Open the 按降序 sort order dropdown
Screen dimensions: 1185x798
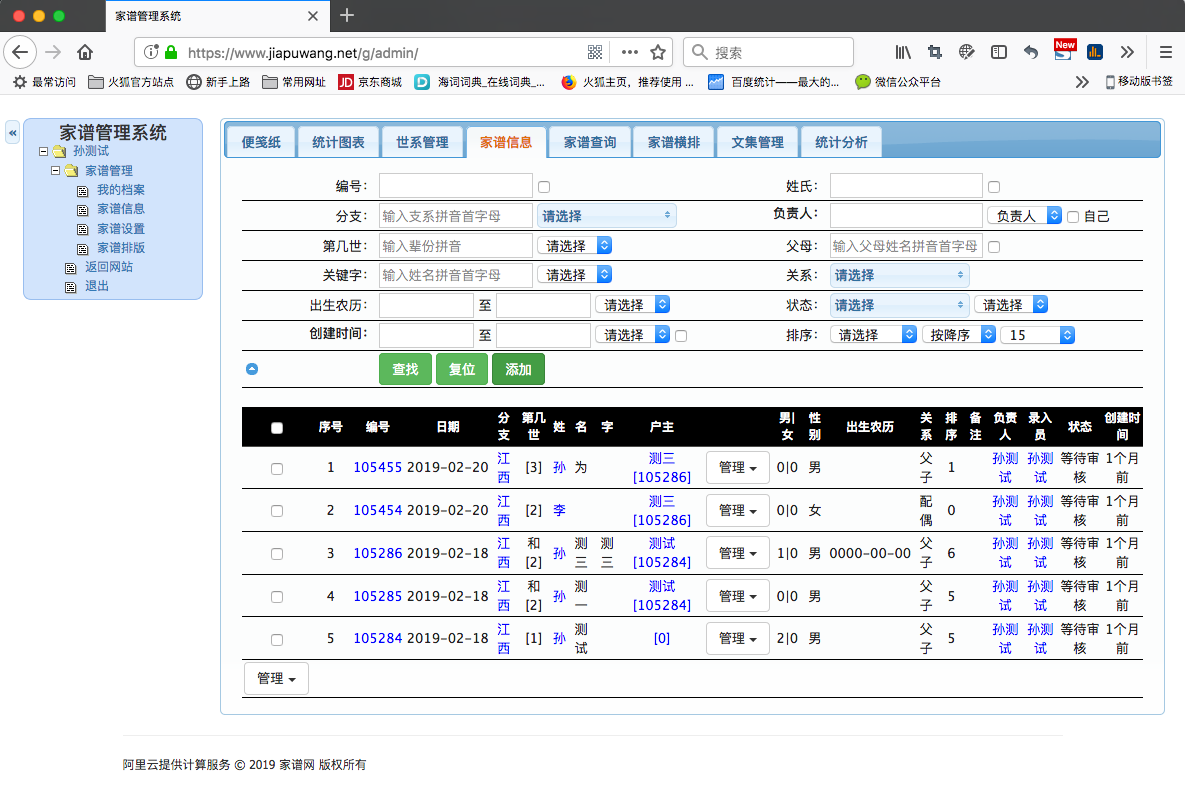(x=959, y=335)
